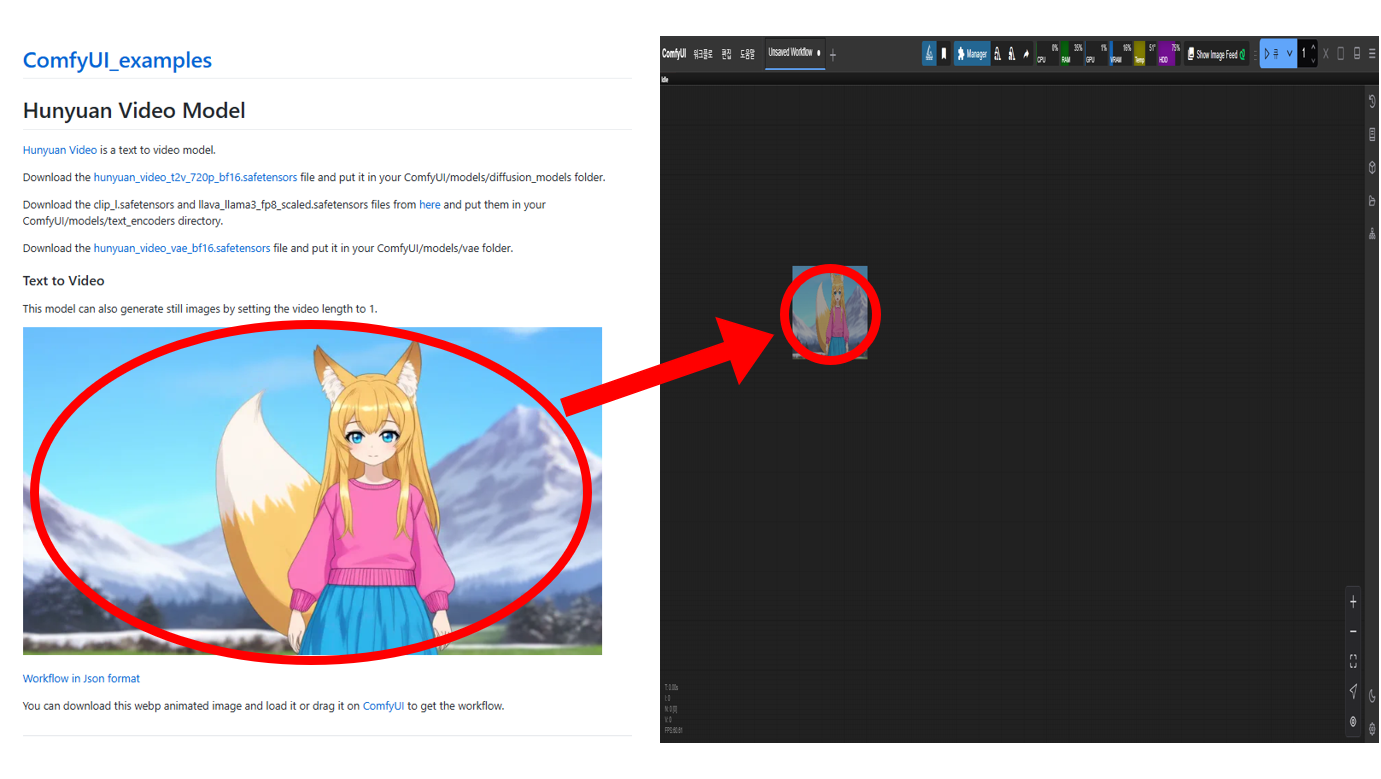Zoom out the canvas with minus button
This screenshot has width=1381, height=779.
[1353, 632]
